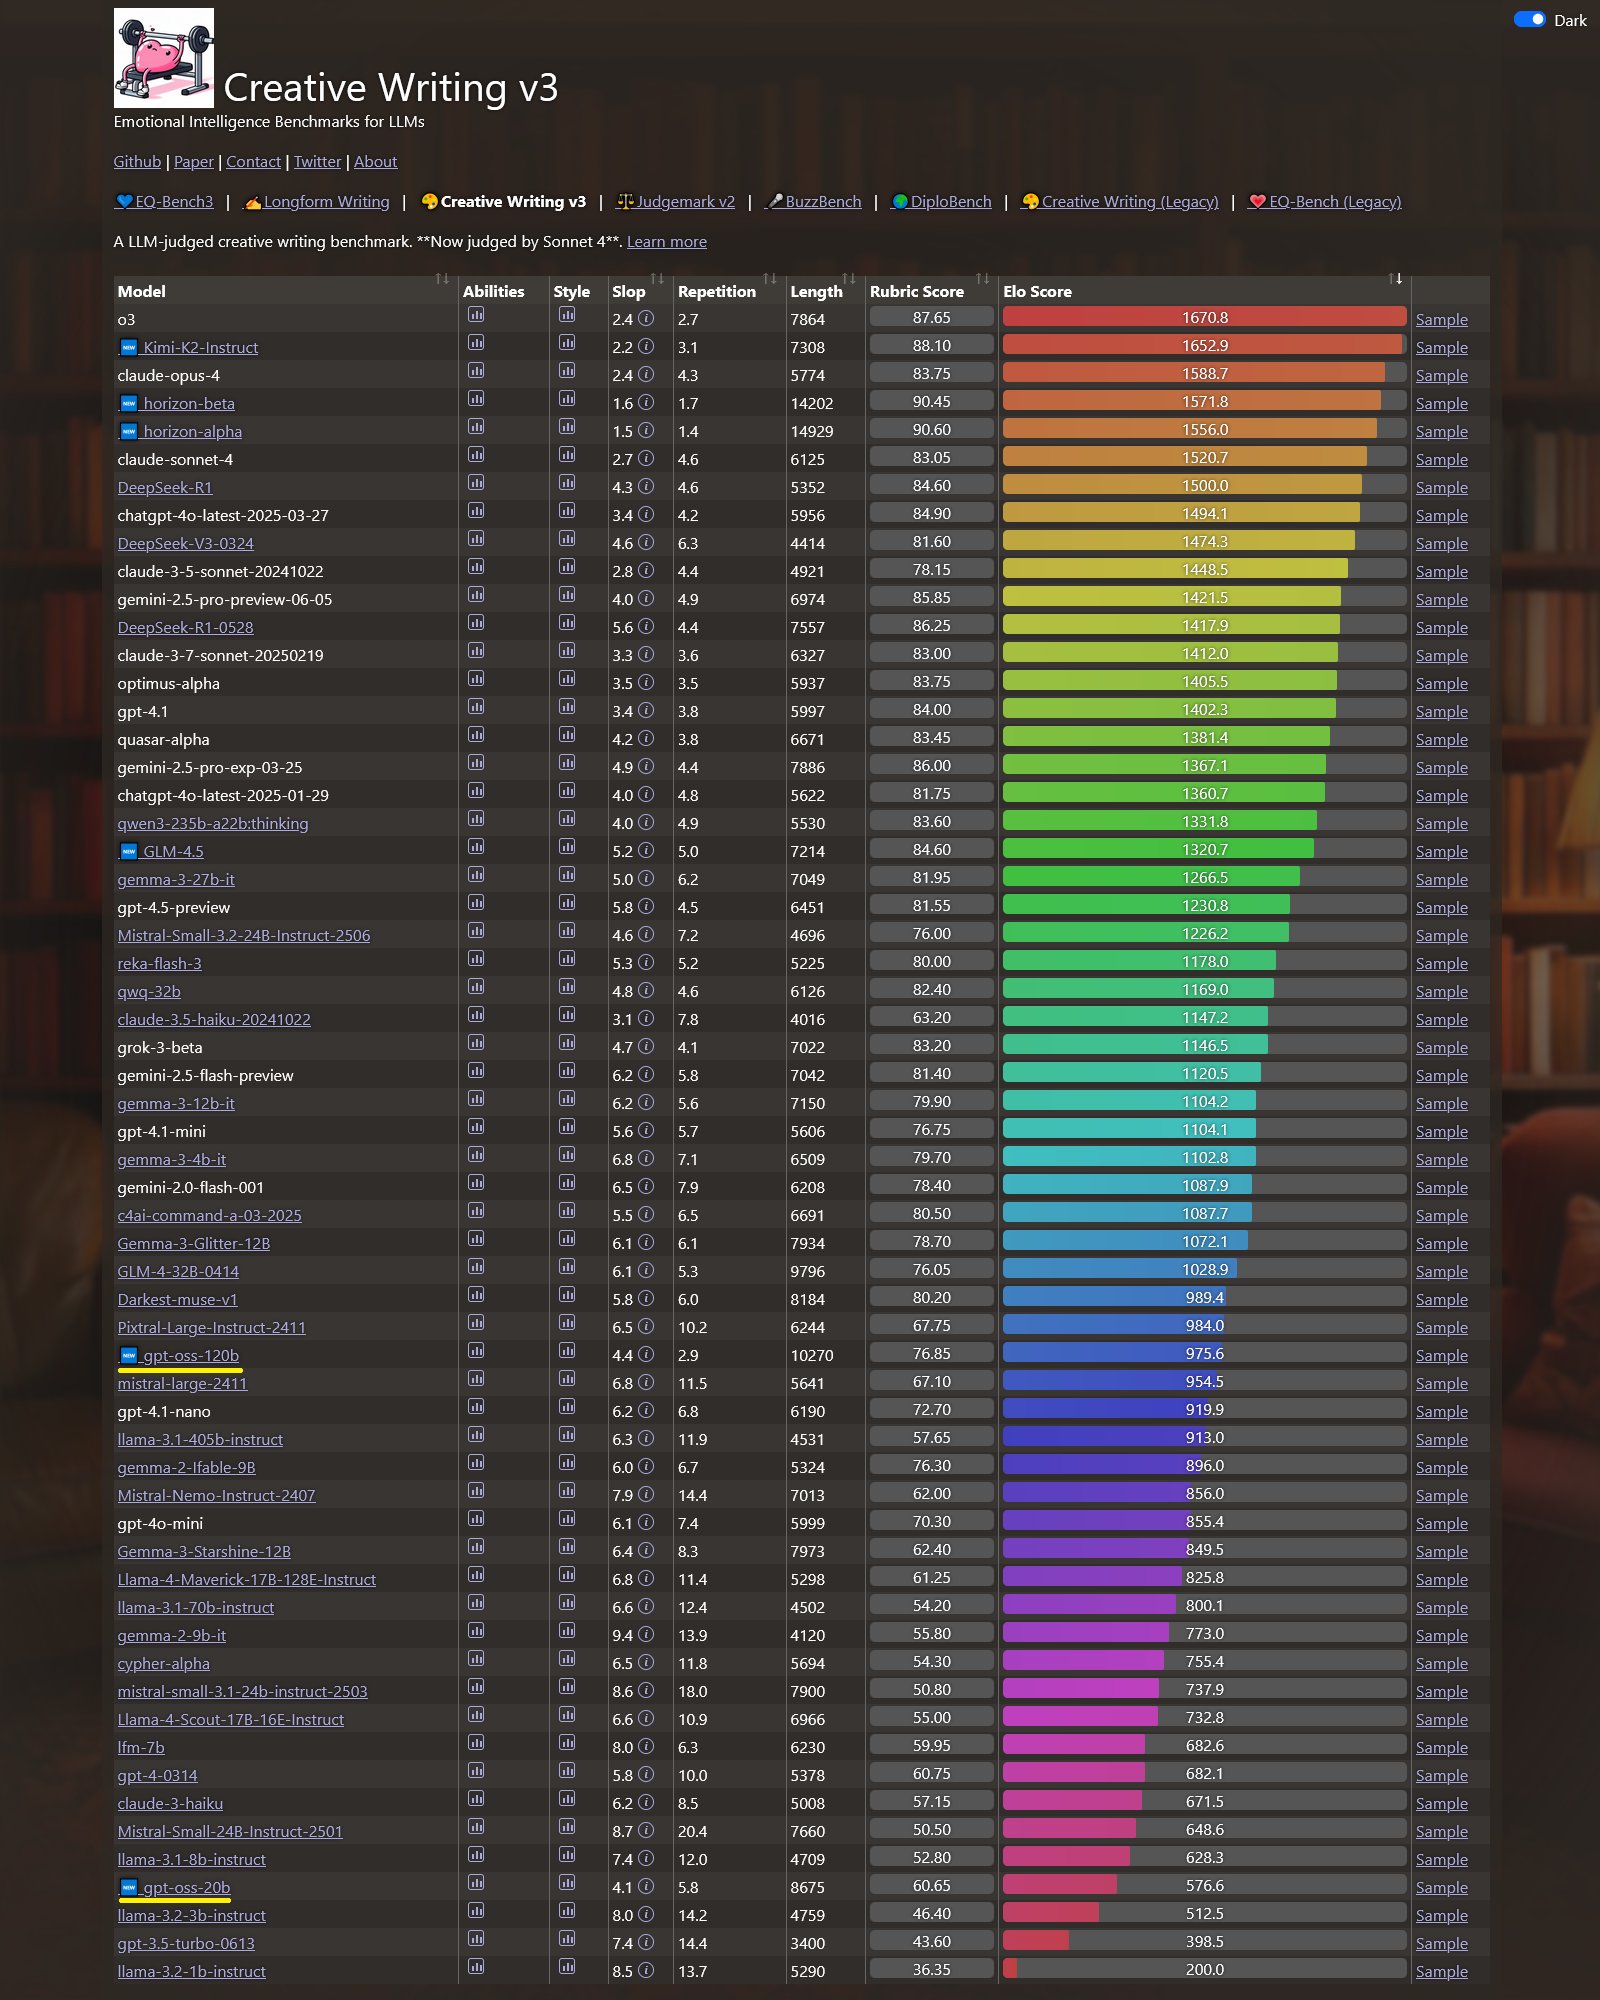Open Abilities chart icon for llama-3.2-1b-instruct
The image size is (1600, 2000).
476,1967
